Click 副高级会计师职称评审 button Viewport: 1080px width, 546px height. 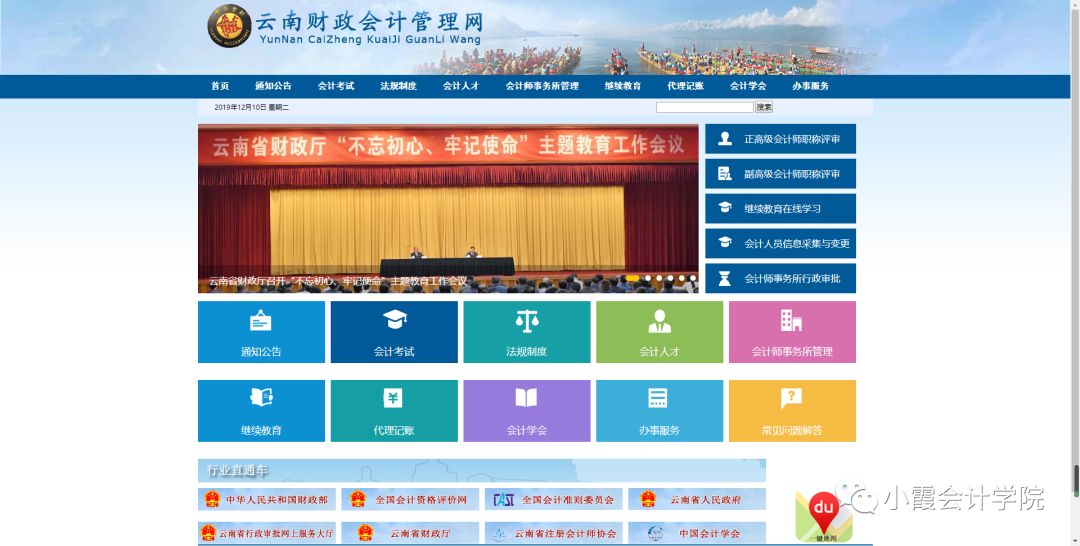[x=780, y=174]
